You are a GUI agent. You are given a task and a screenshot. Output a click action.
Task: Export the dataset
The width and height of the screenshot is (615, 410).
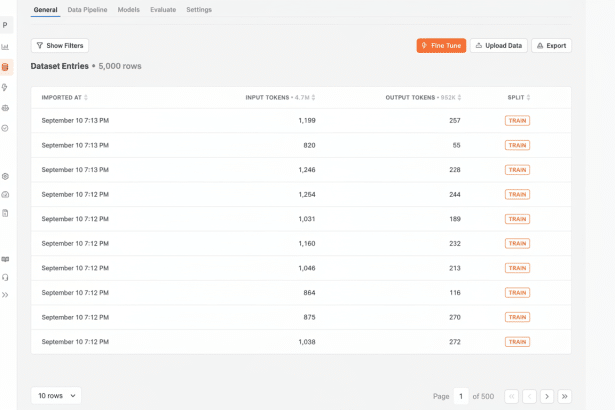click(x=551, y=46)
